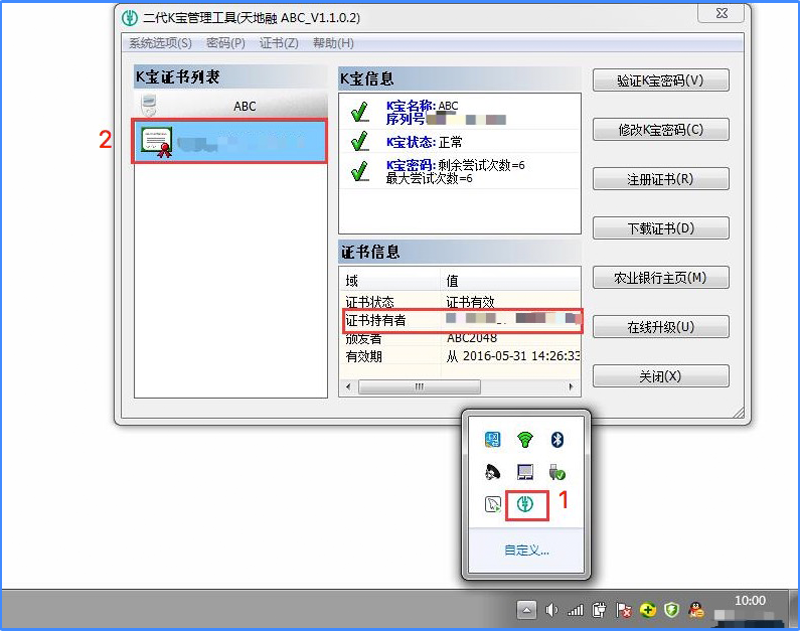Screen dimensions: 800x632
Task: Select the ABC device in certificate list
Action: [x=231, y=105]
